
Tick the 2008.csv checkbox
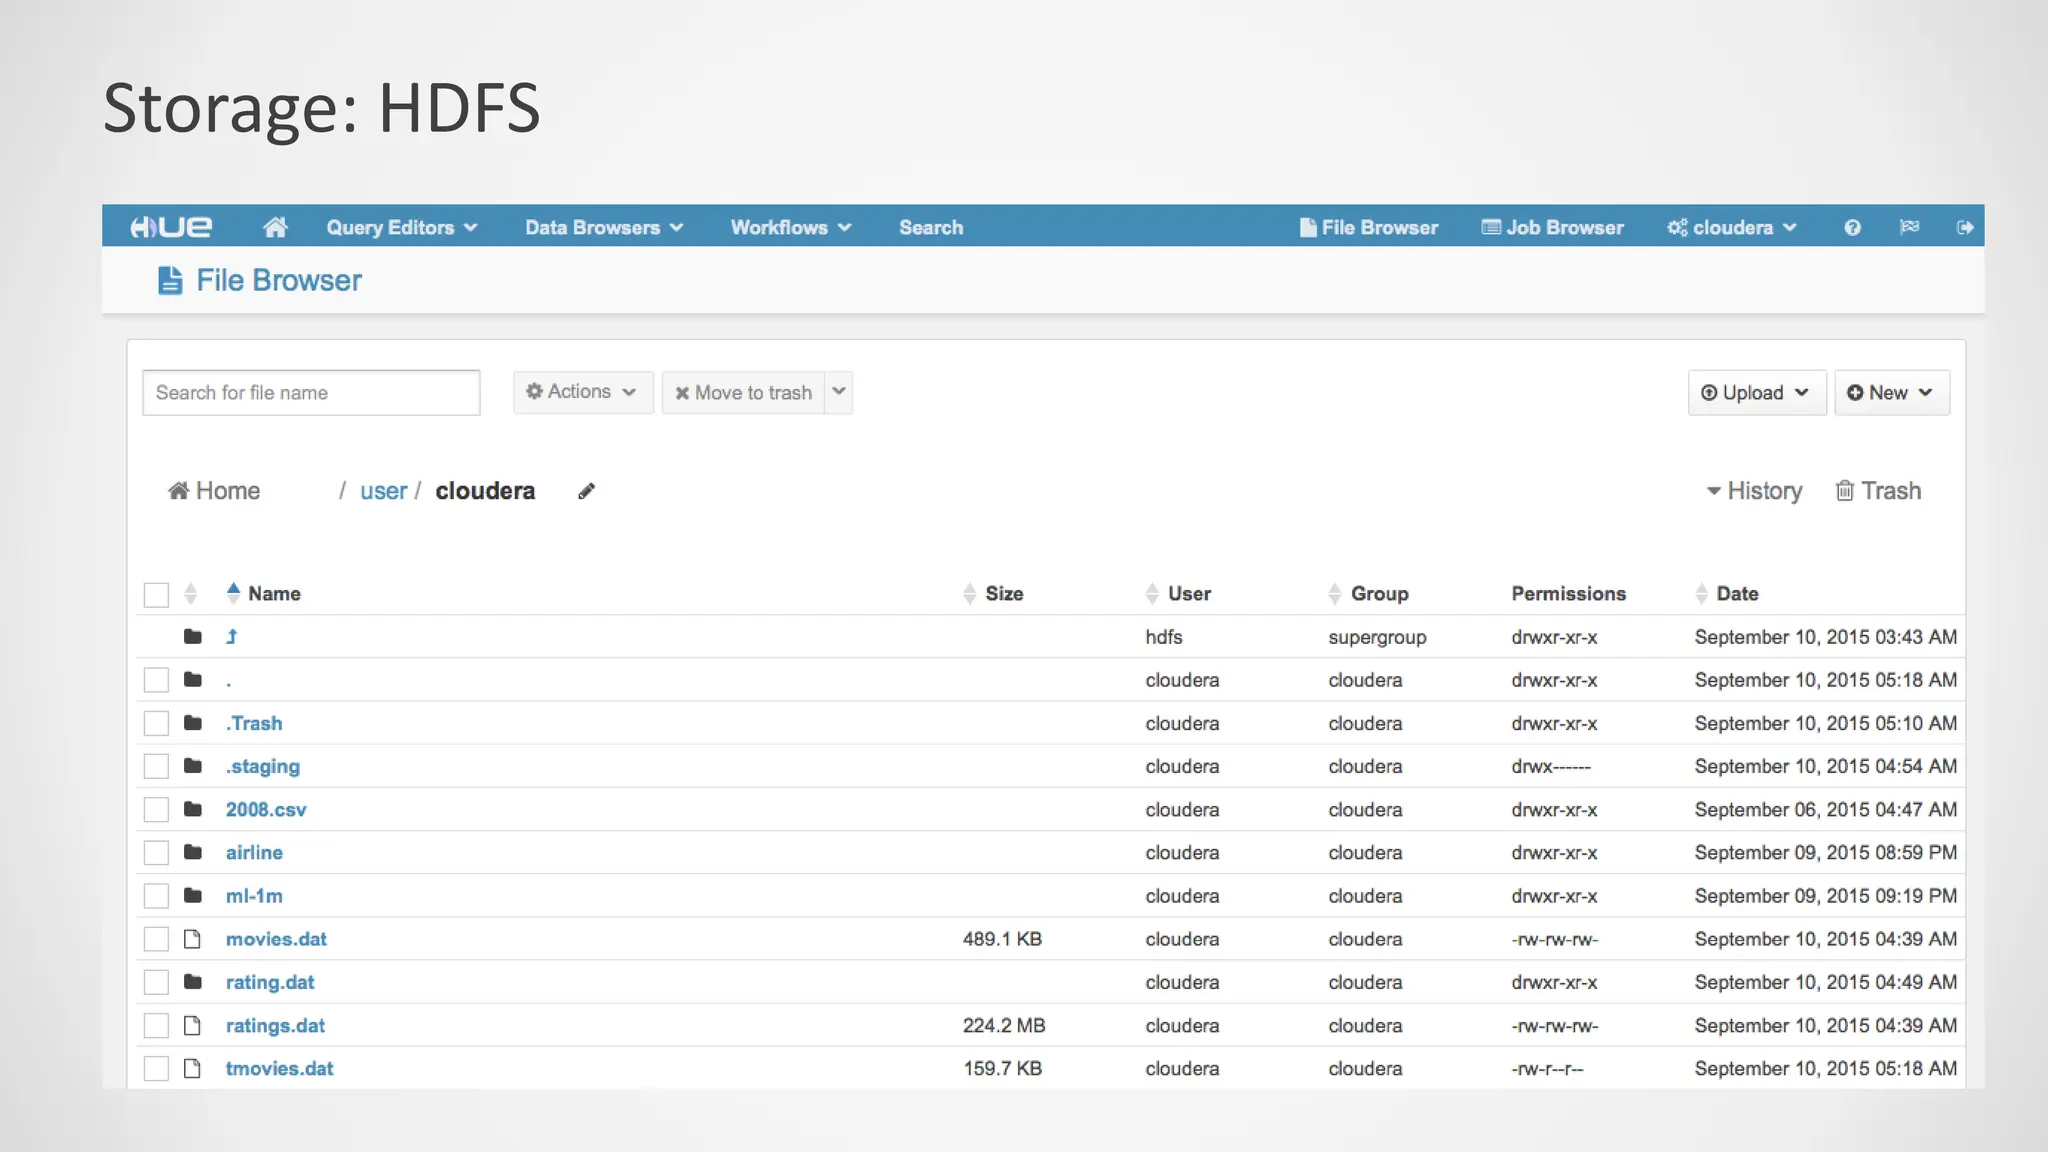coord(156,809)
